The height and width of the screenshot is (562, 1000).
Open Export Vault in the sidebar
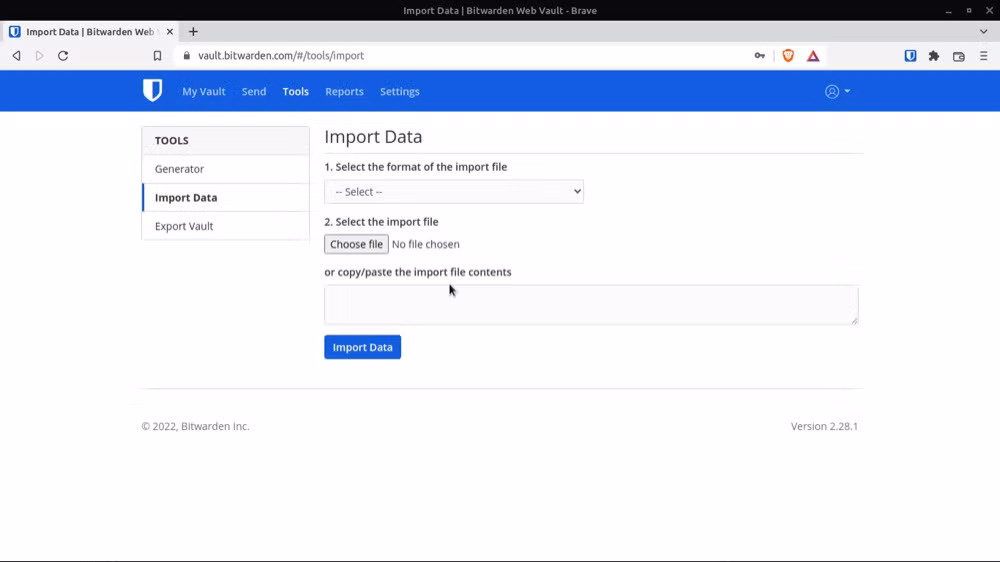[226, 226]
